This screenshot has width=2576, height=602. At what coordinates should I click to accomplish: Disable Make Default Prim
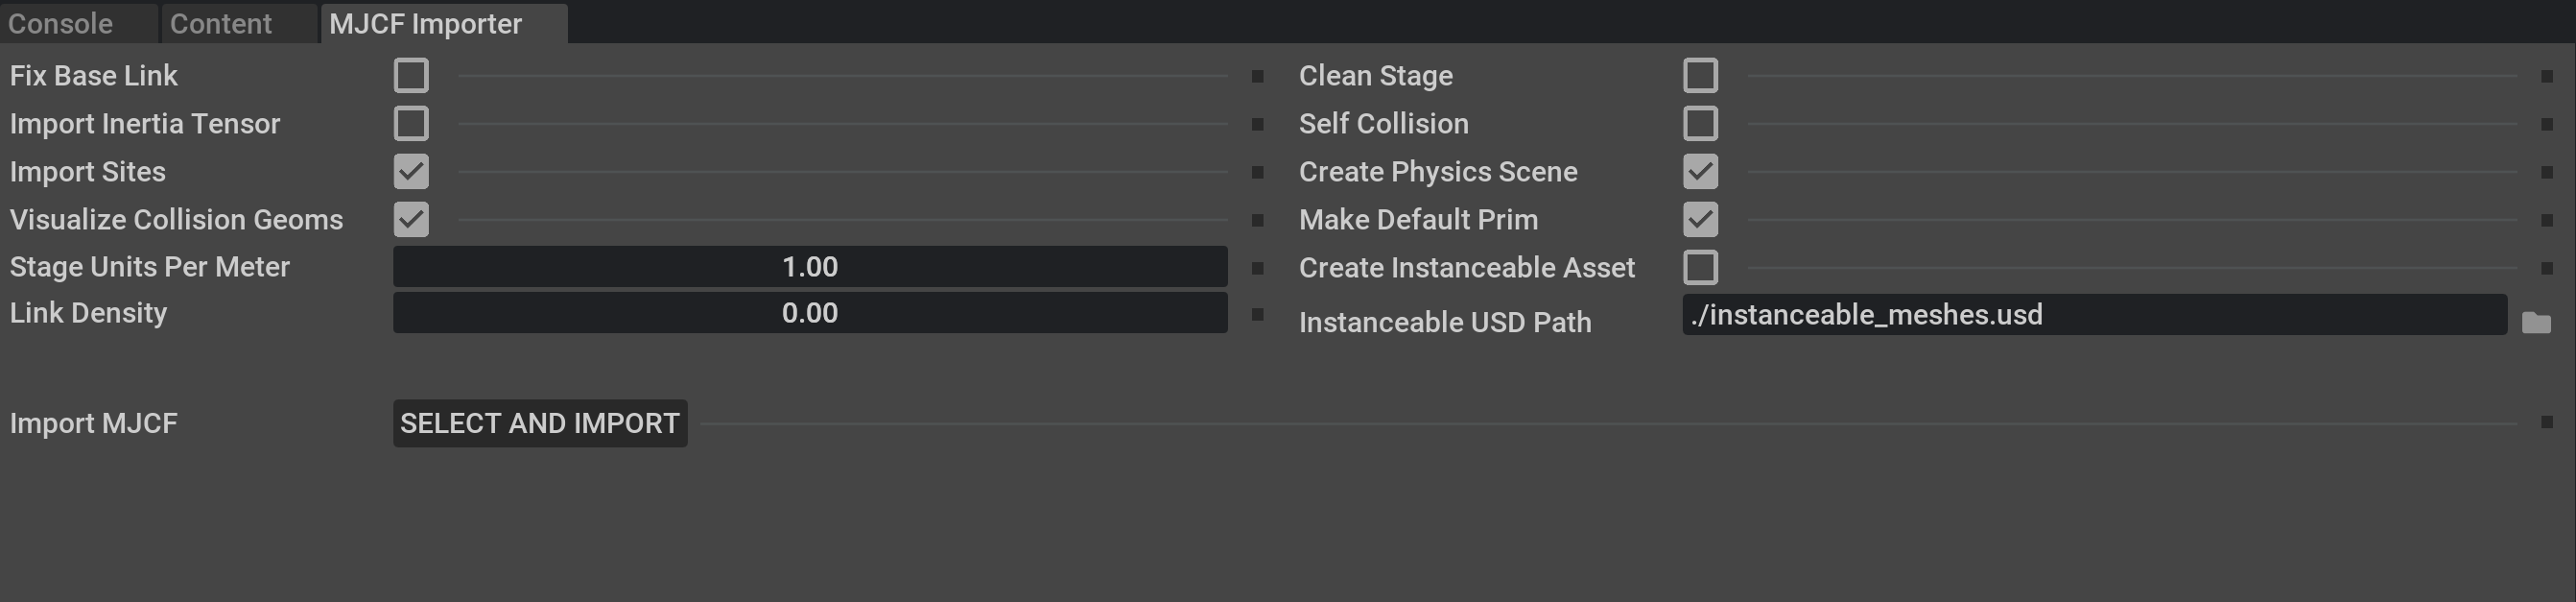pyautogui.click(x=1701, y=219)
